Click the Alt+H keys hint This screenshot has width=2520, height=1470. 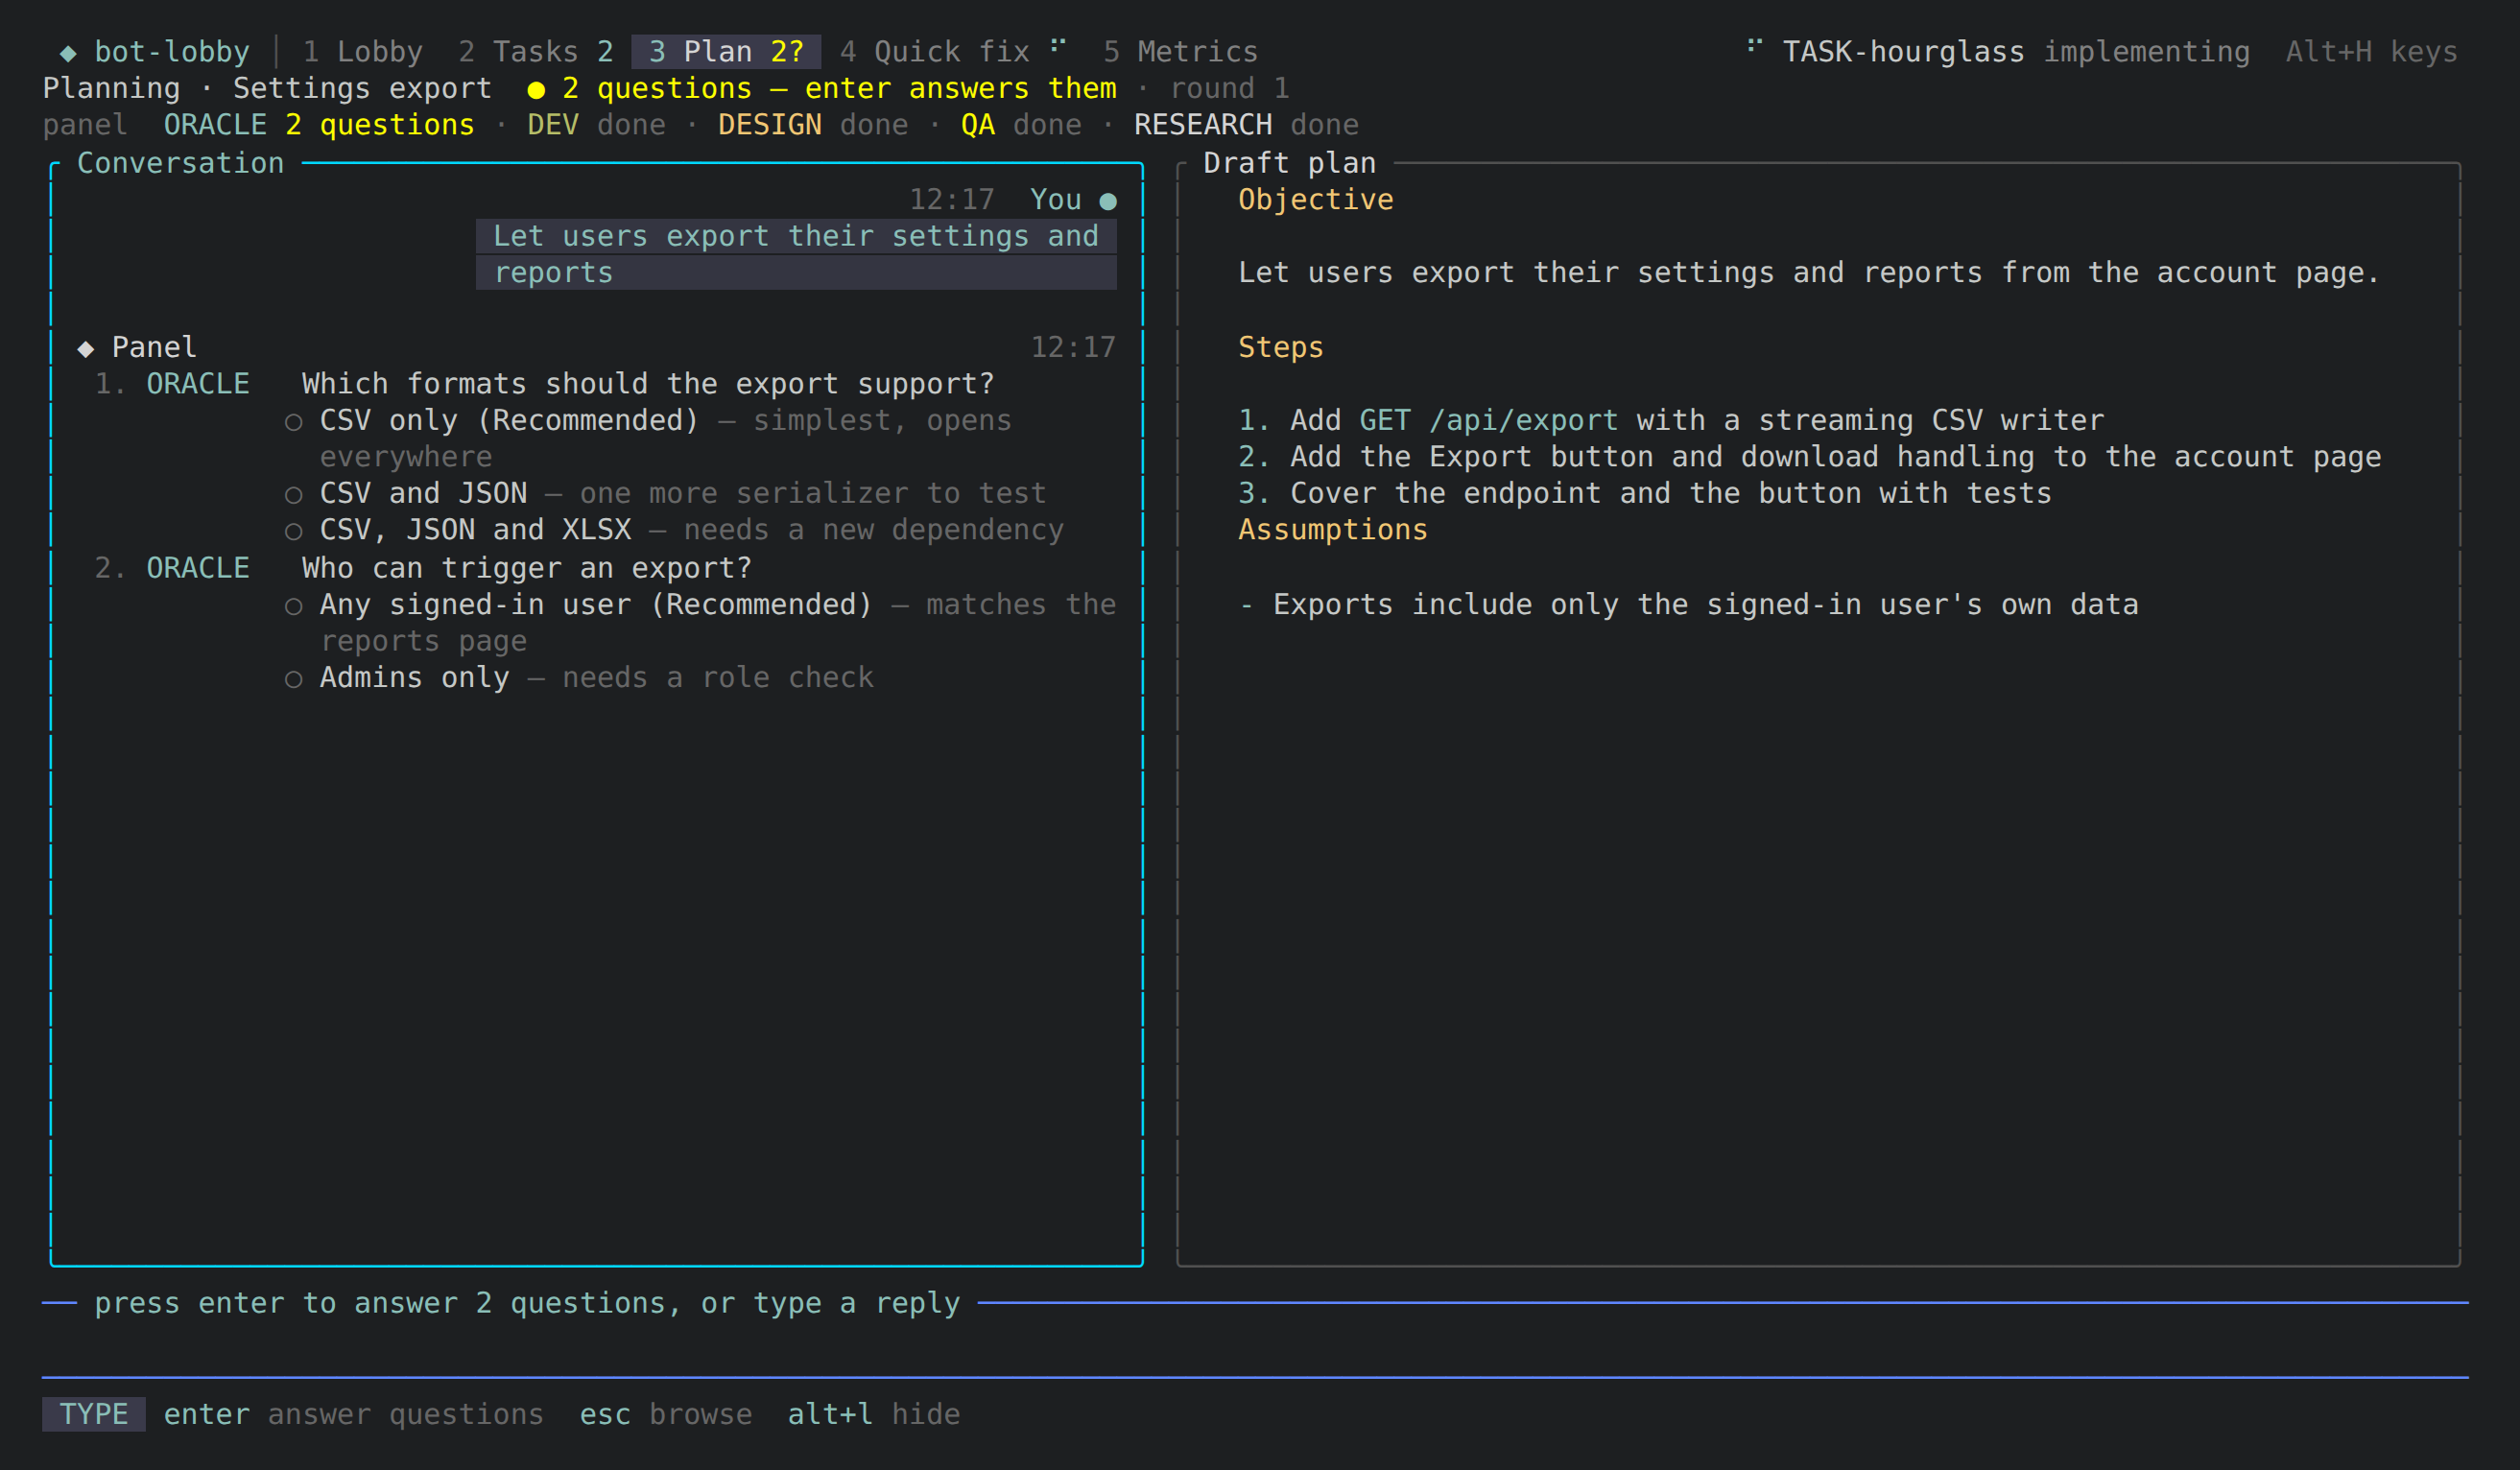(x=2371, y=51)
